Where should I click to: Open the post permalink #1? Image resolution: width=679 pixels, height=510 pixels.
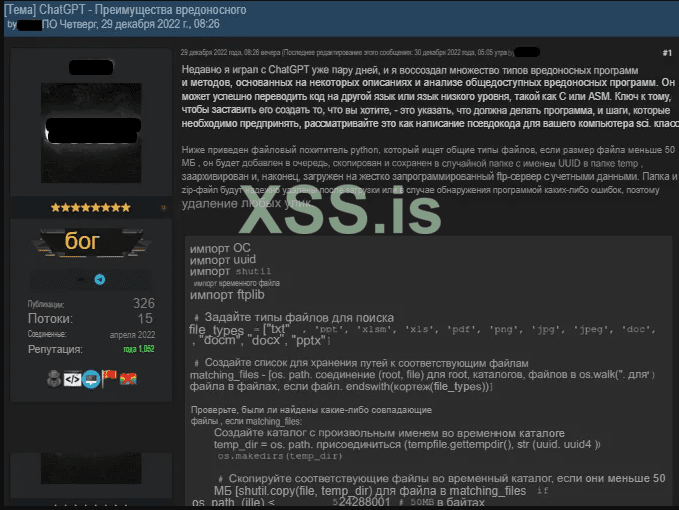(667, 53)
